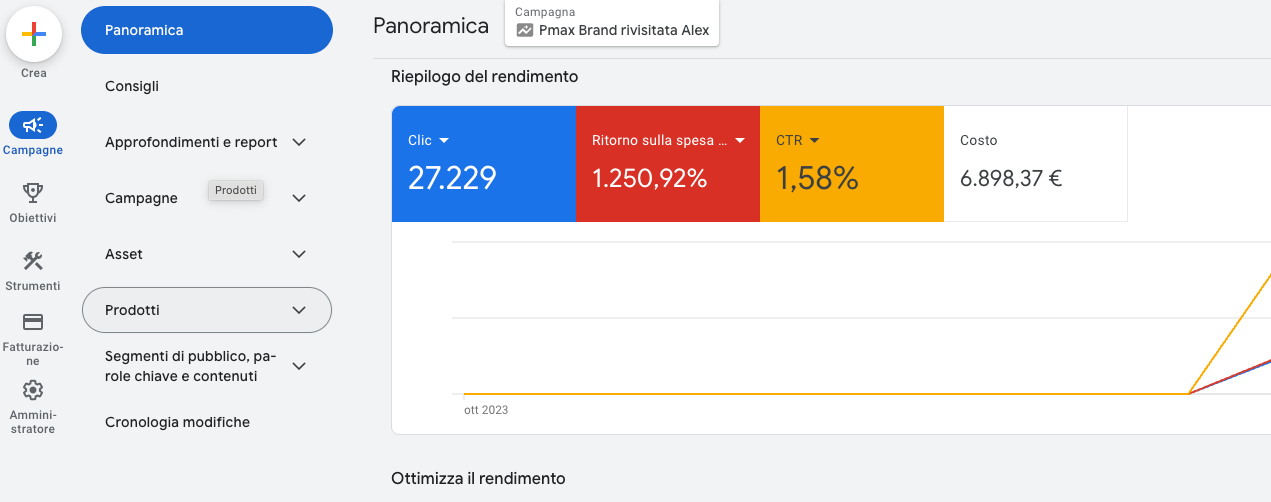Expand Approfondimenti e report section

tap(299, 142)
